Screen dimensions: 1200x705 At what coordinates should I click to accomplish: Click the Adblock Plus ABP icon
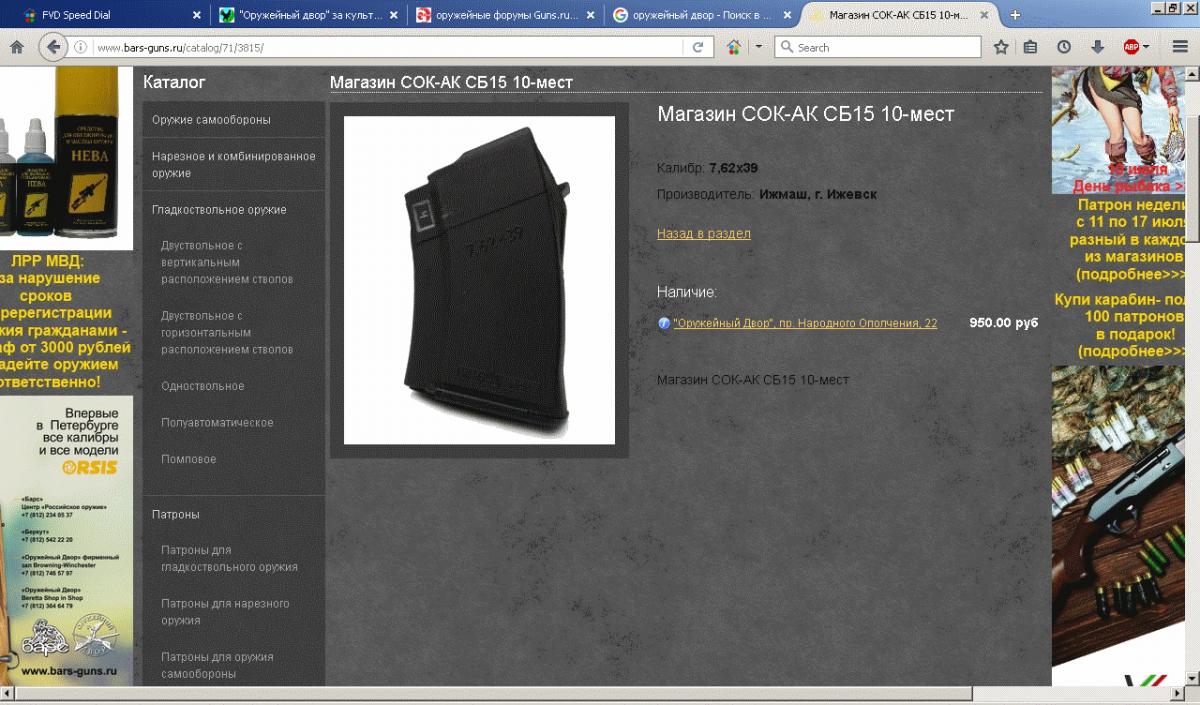1131,47
